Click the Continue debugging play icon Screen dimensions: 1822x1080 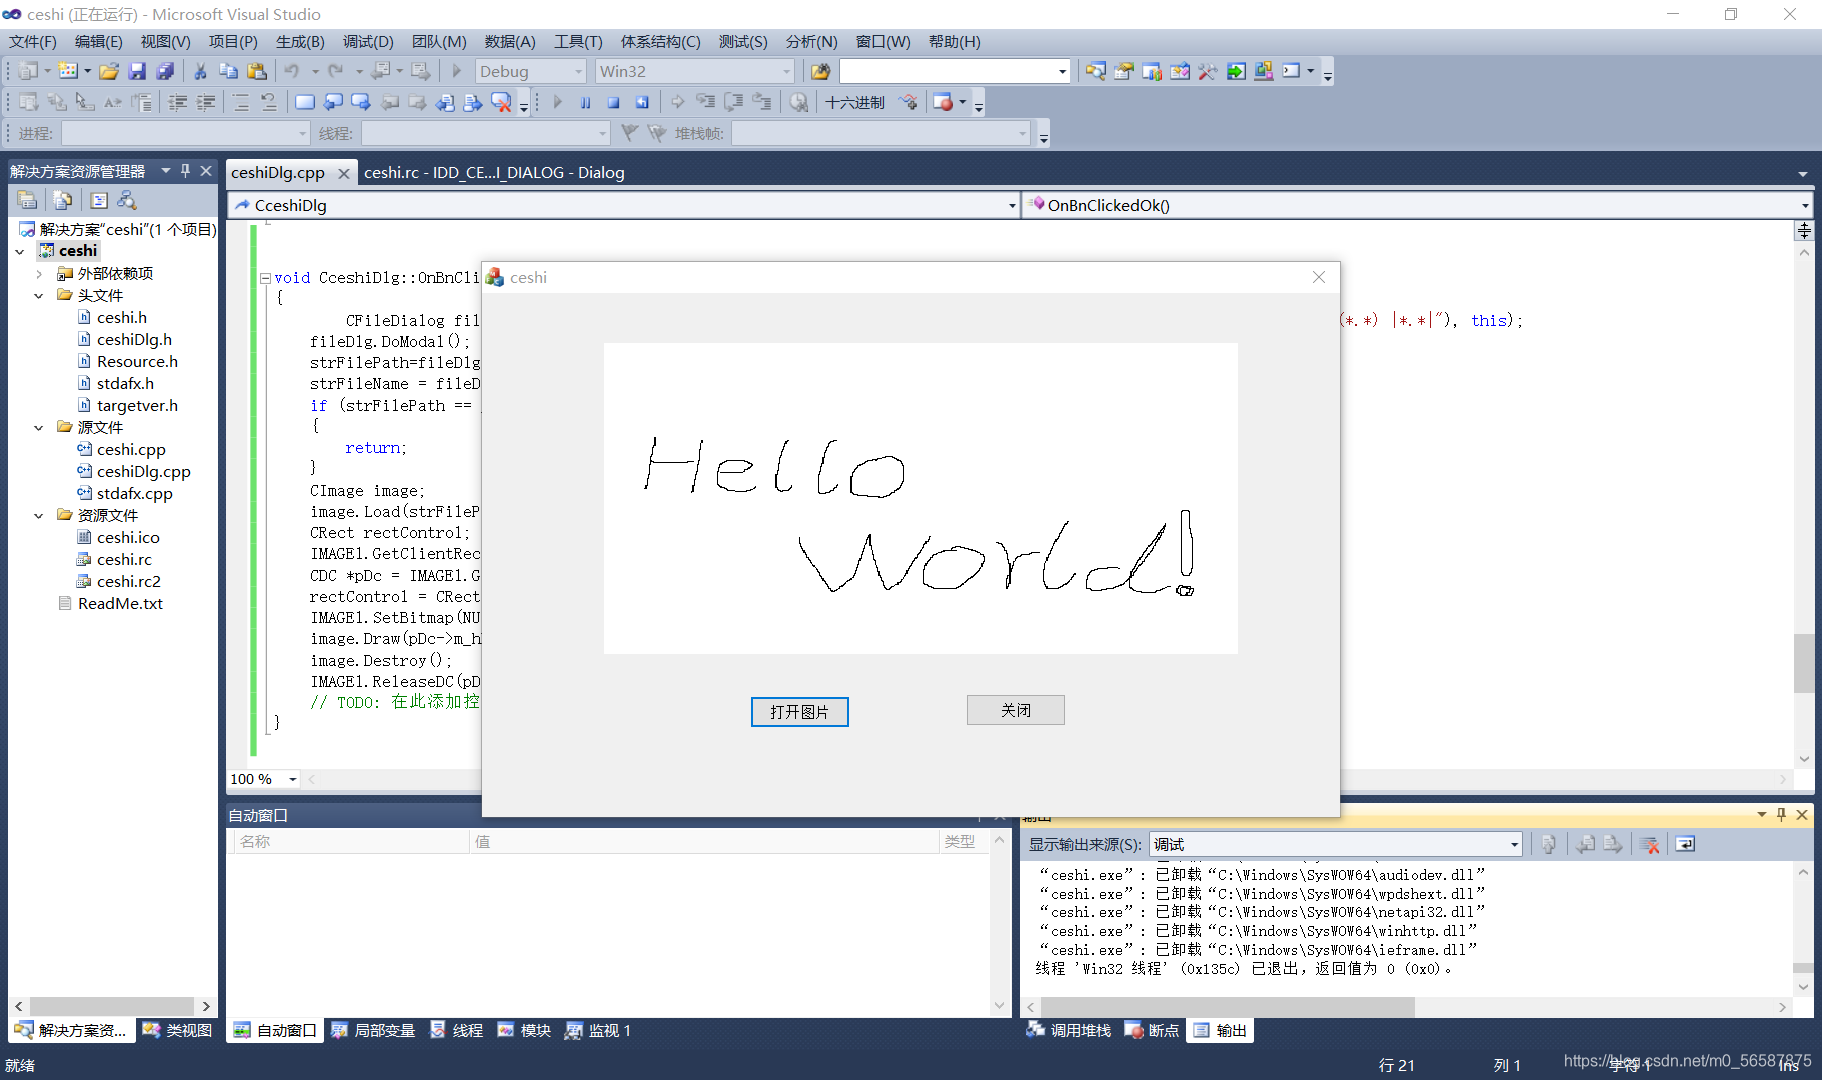coord(558,102)
